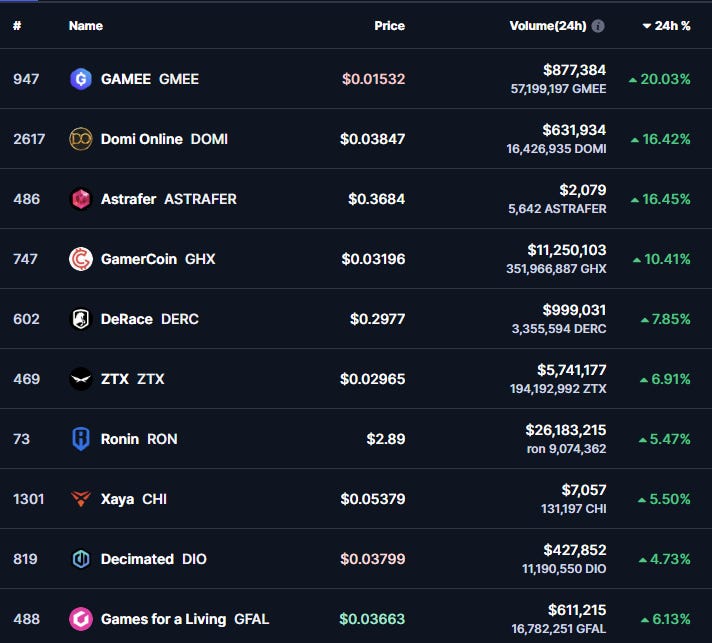712x643 pixels.
Task: Click GAMEE price $0.01532
Action: coord(373,79)
